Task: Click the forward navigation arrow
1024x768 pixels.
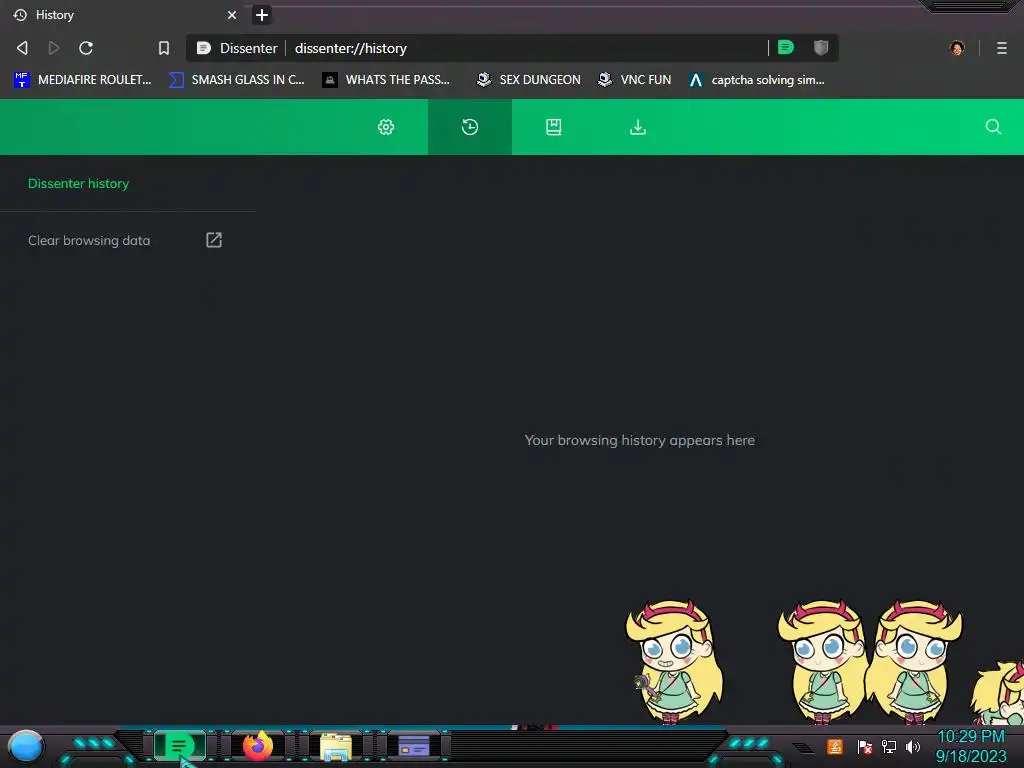Action: (x=54, y=48)
